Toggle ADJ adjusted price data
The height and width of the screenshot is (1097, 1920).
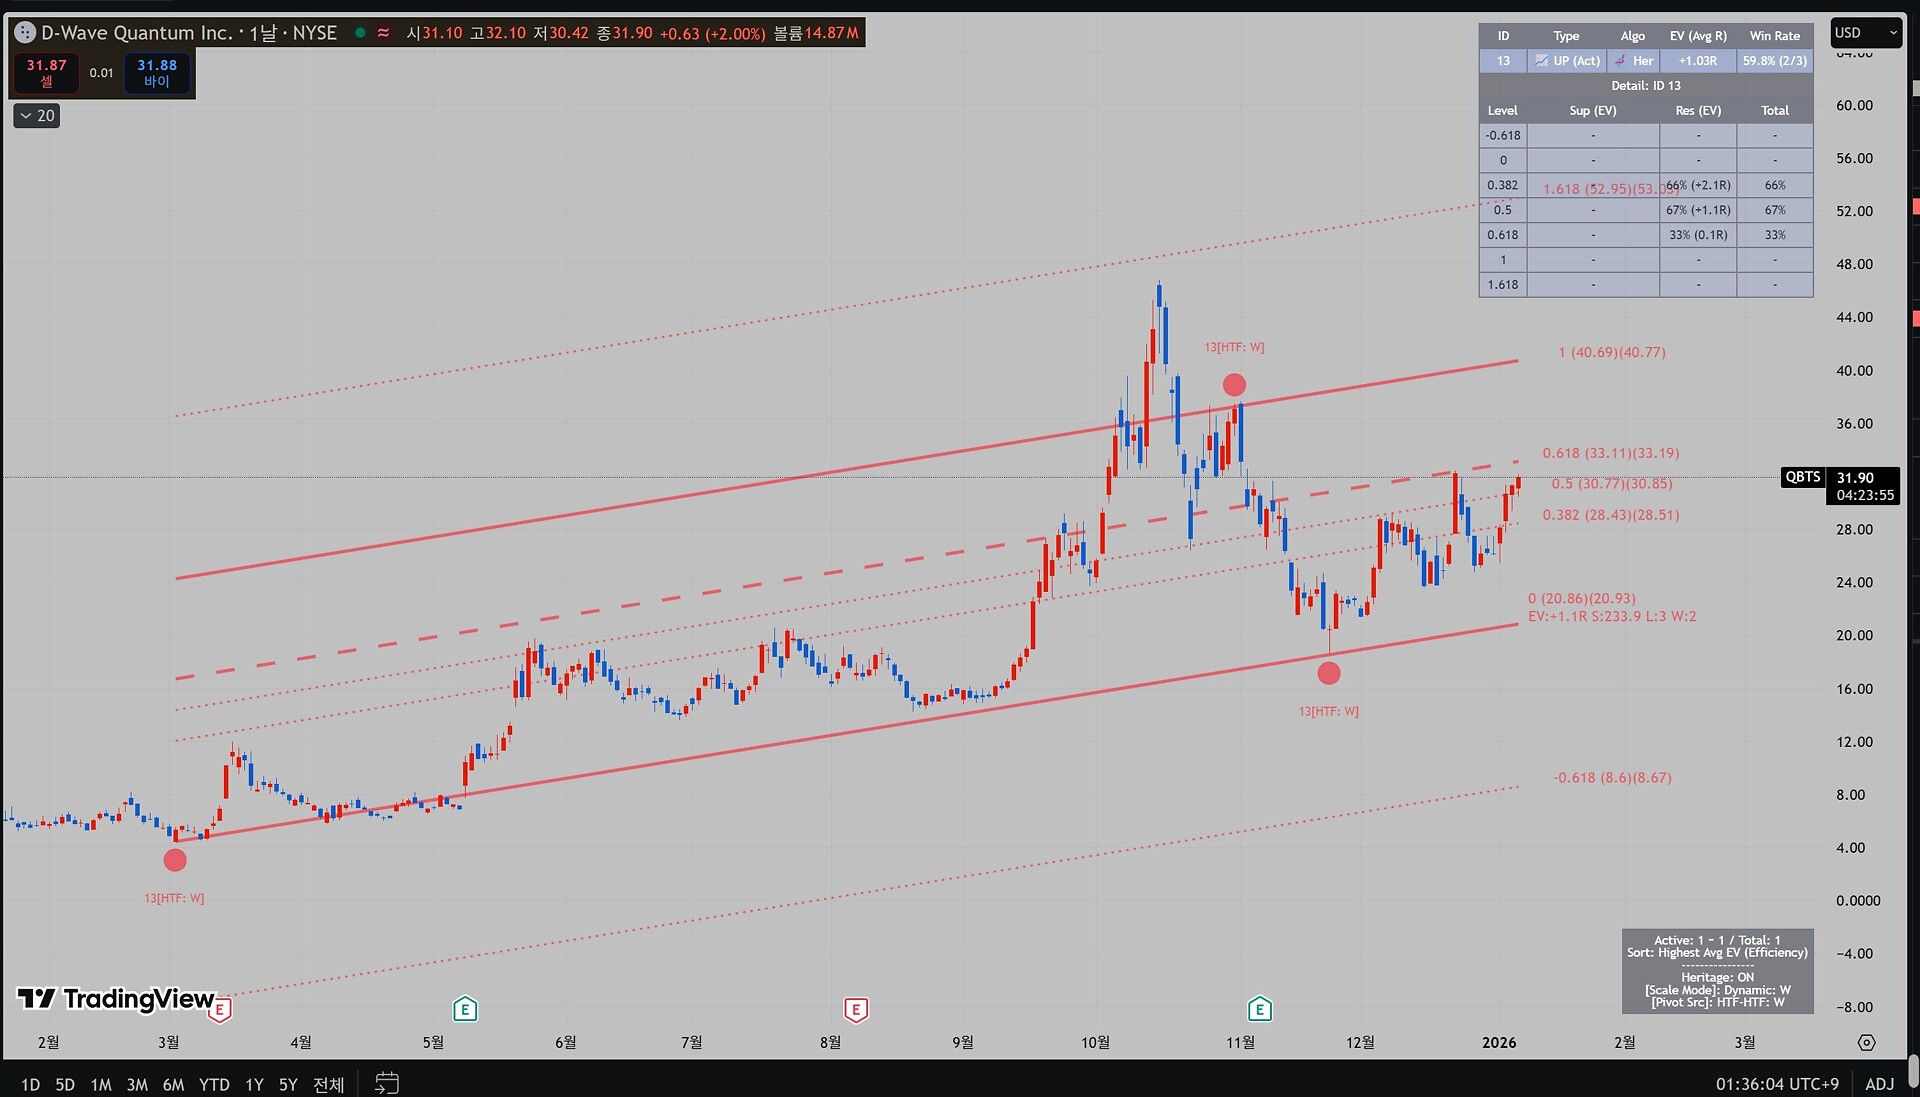[1879, 1084]
